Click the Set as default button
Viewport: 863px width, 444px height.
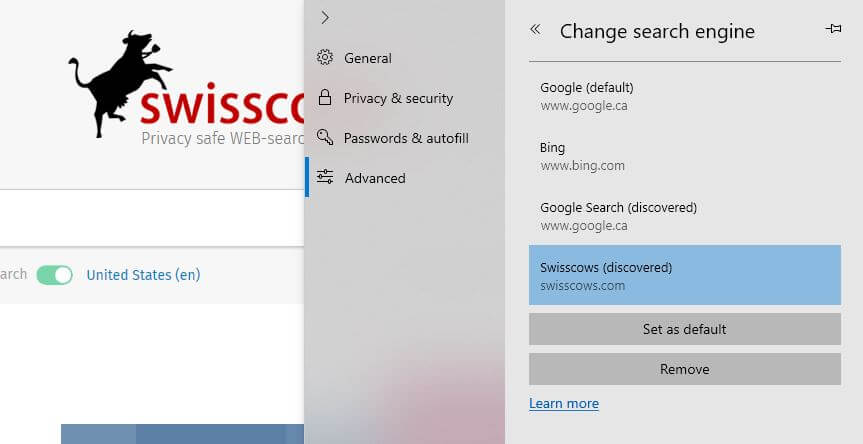click(x=685, y=329)
